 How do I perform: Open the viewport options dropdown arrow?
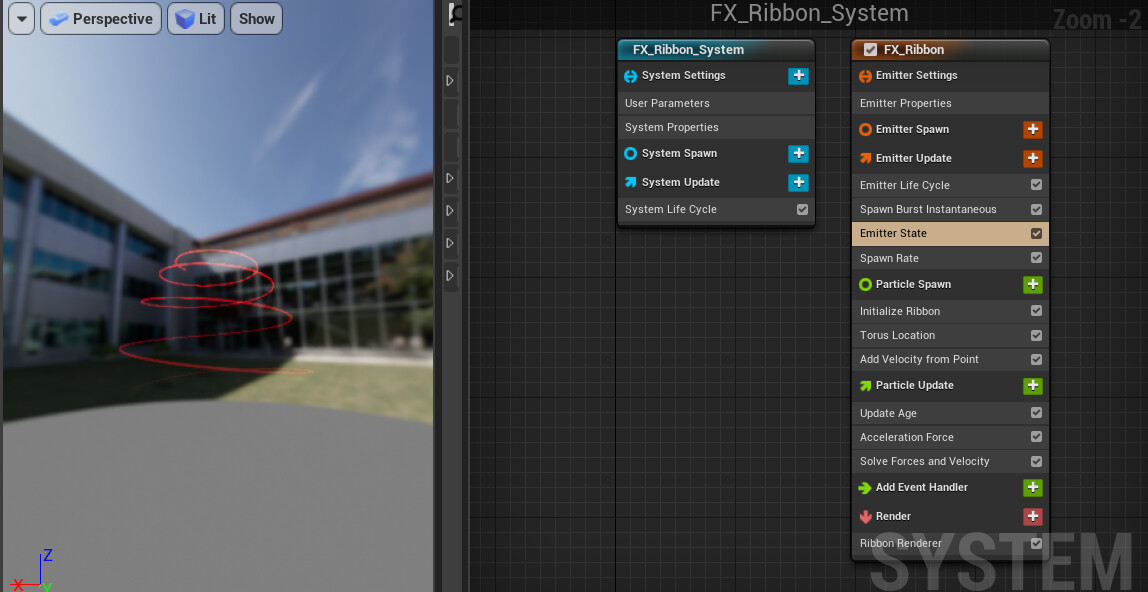tap(21, 19)
